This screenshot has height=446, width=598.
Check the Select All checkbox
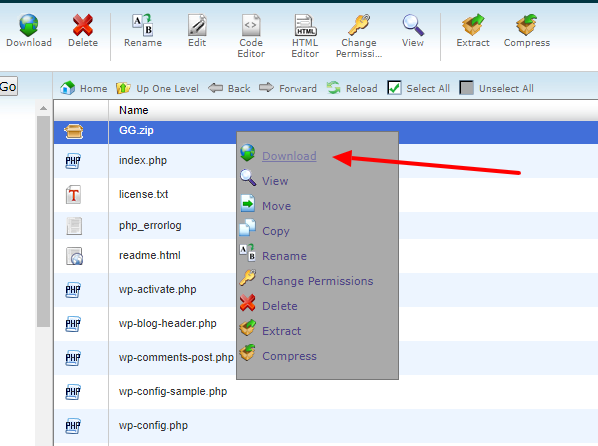click(394, 88)
